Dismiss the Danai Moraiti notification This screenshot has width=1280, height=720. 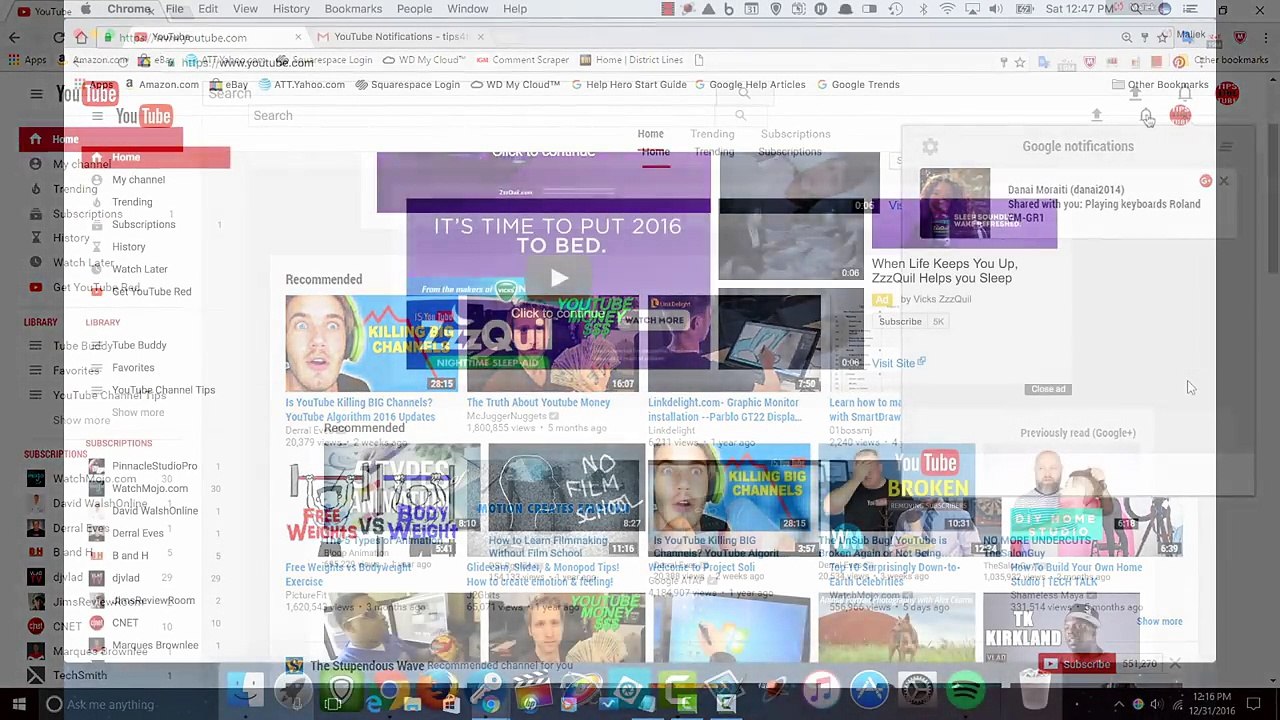tap(1224, 181)
